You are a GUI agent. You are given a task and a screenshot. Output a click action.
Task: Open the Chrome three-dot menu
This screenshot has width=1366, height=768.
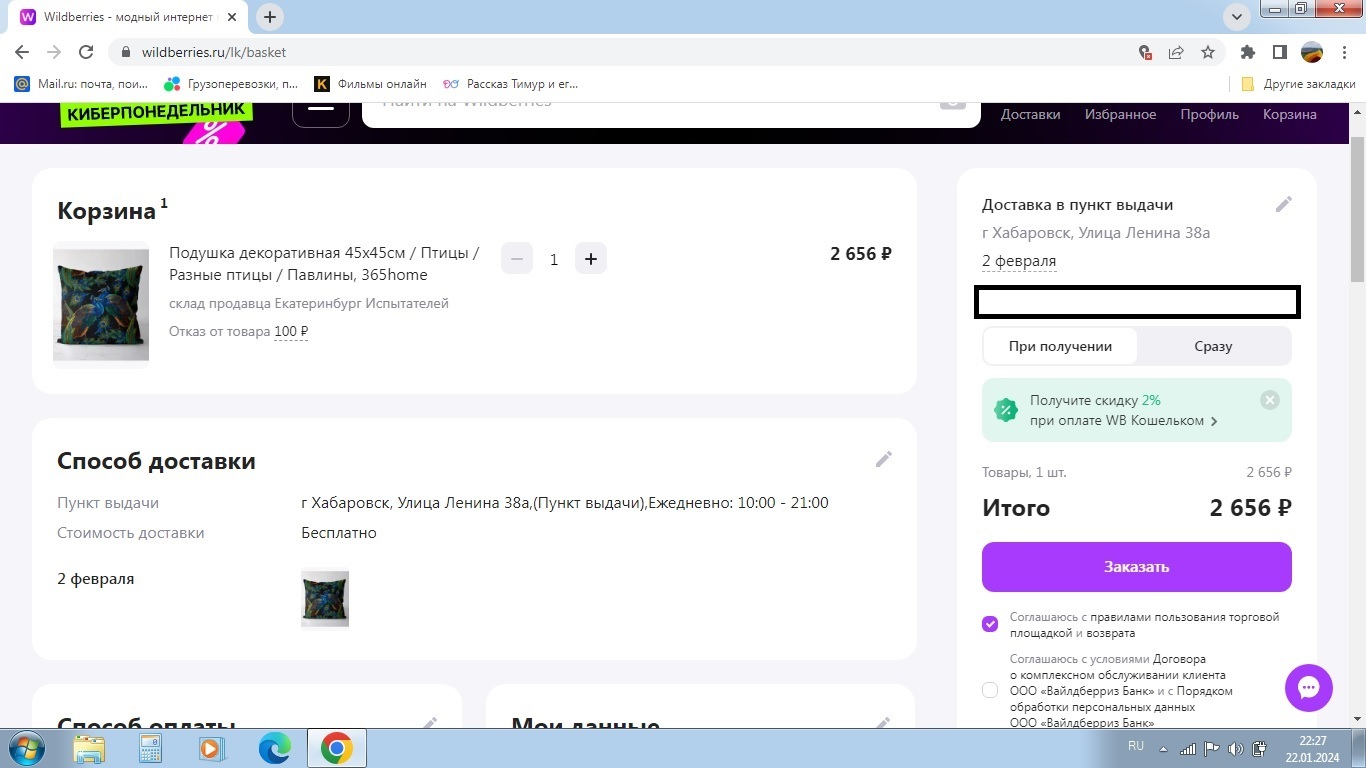click(1343, 52)
